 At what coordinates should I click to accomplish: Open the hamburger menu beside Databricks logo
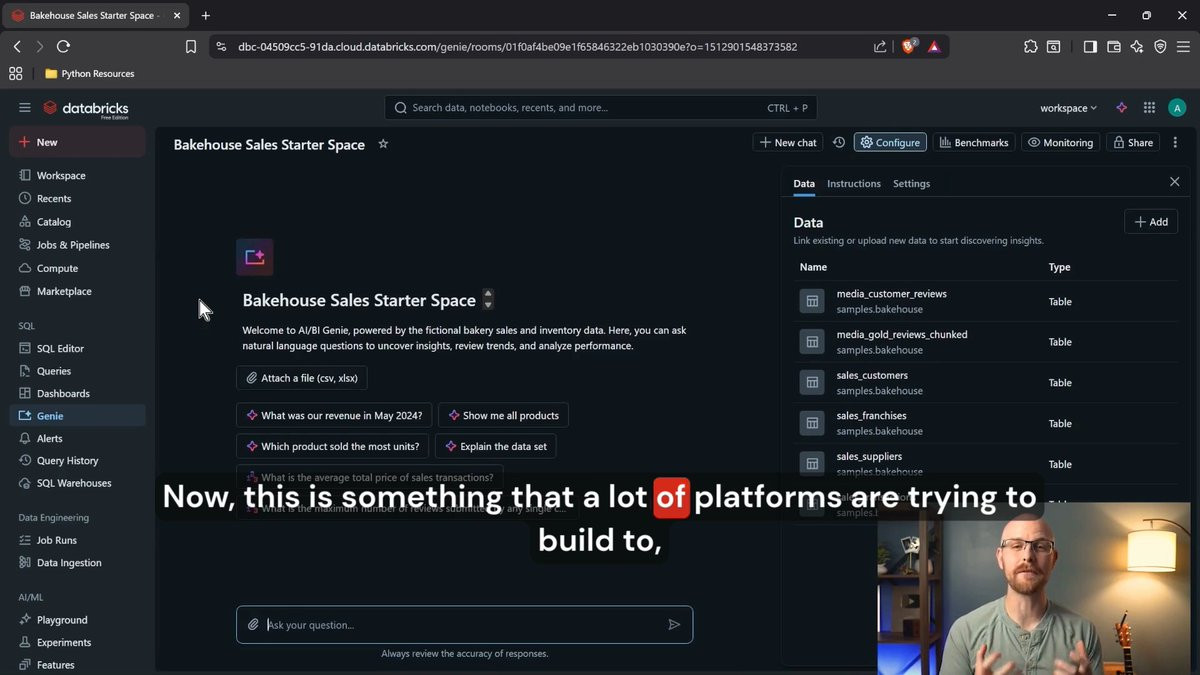[x=25, y=108]
